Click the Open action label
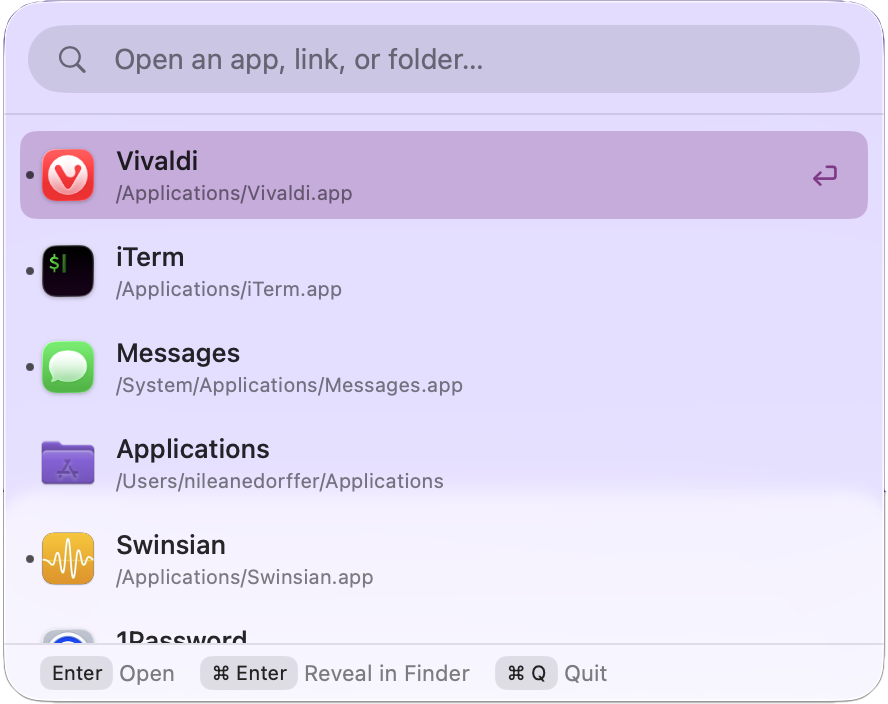Viewport: 888px width, 704px height. tap(147, 673)
